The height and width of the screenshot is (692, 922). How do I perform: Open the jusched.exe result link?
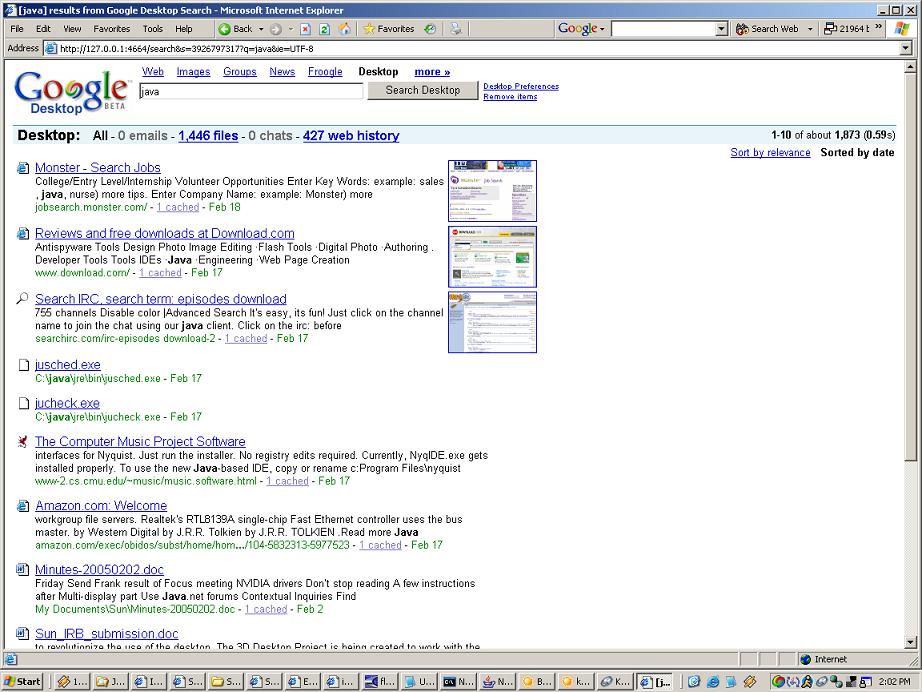68,365
